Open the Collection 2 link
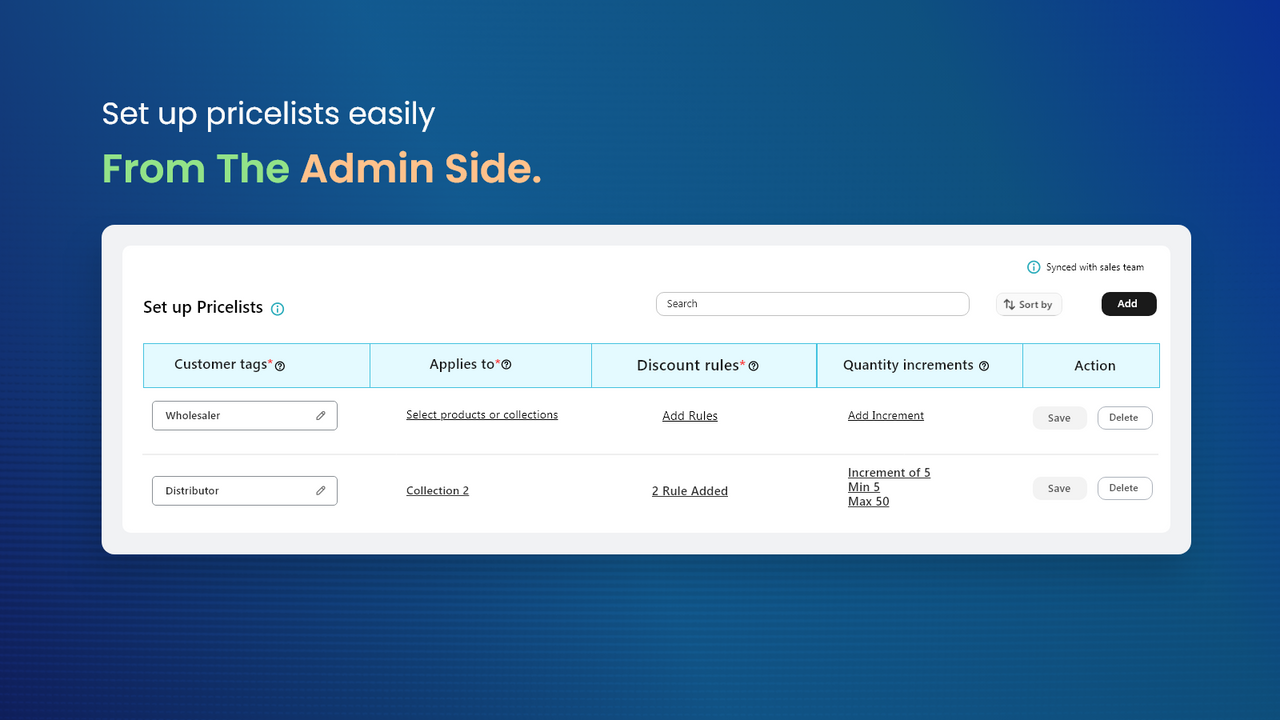The image size is (1280, 720). [437, 490]
